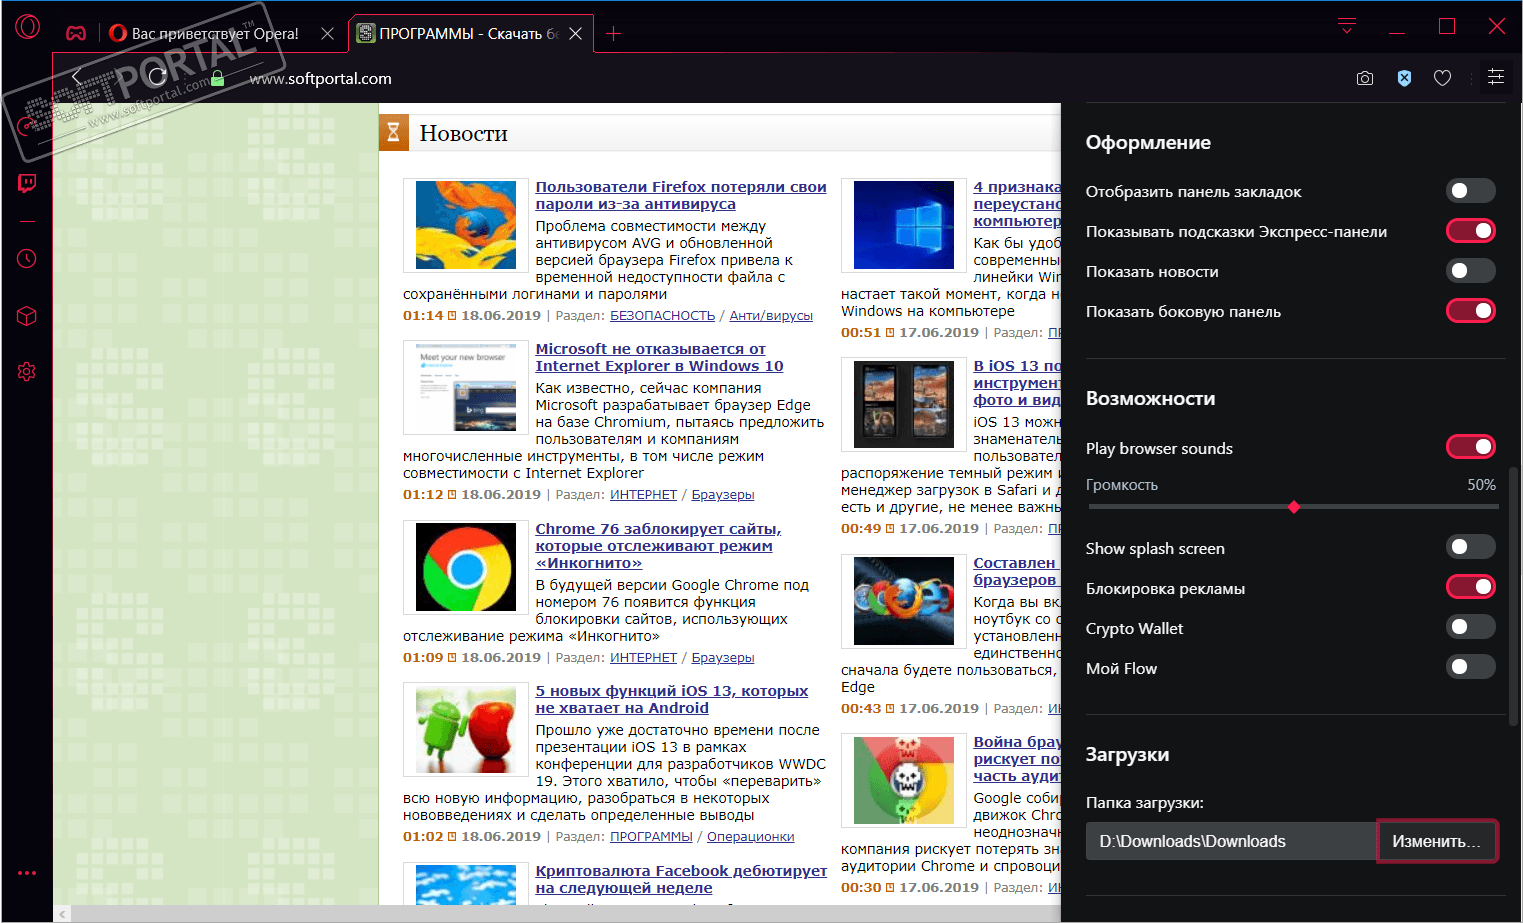The height and width of the screenshot is (923, 1523).
Task: Click the 50% volume value
Action: pyautogui.click(x=1481, y=485)
